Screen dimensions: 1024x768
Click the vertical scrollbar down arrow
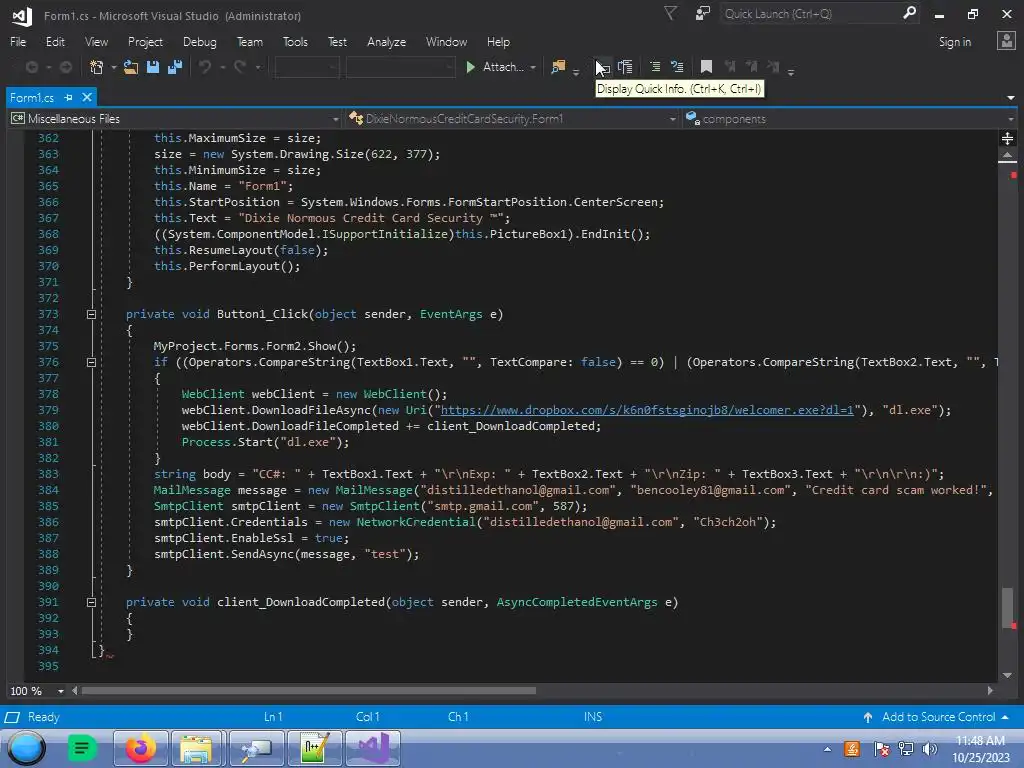coord(1008,675)
